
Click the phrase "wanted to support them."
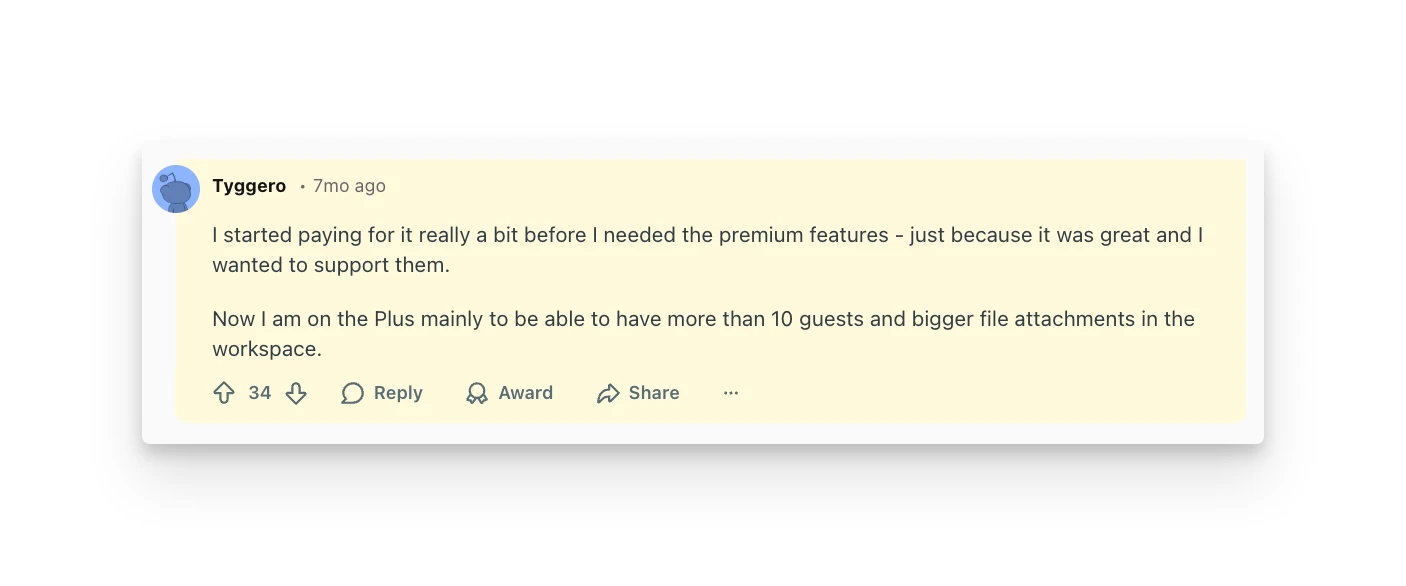pyautogui.click(x=331, y=265)
